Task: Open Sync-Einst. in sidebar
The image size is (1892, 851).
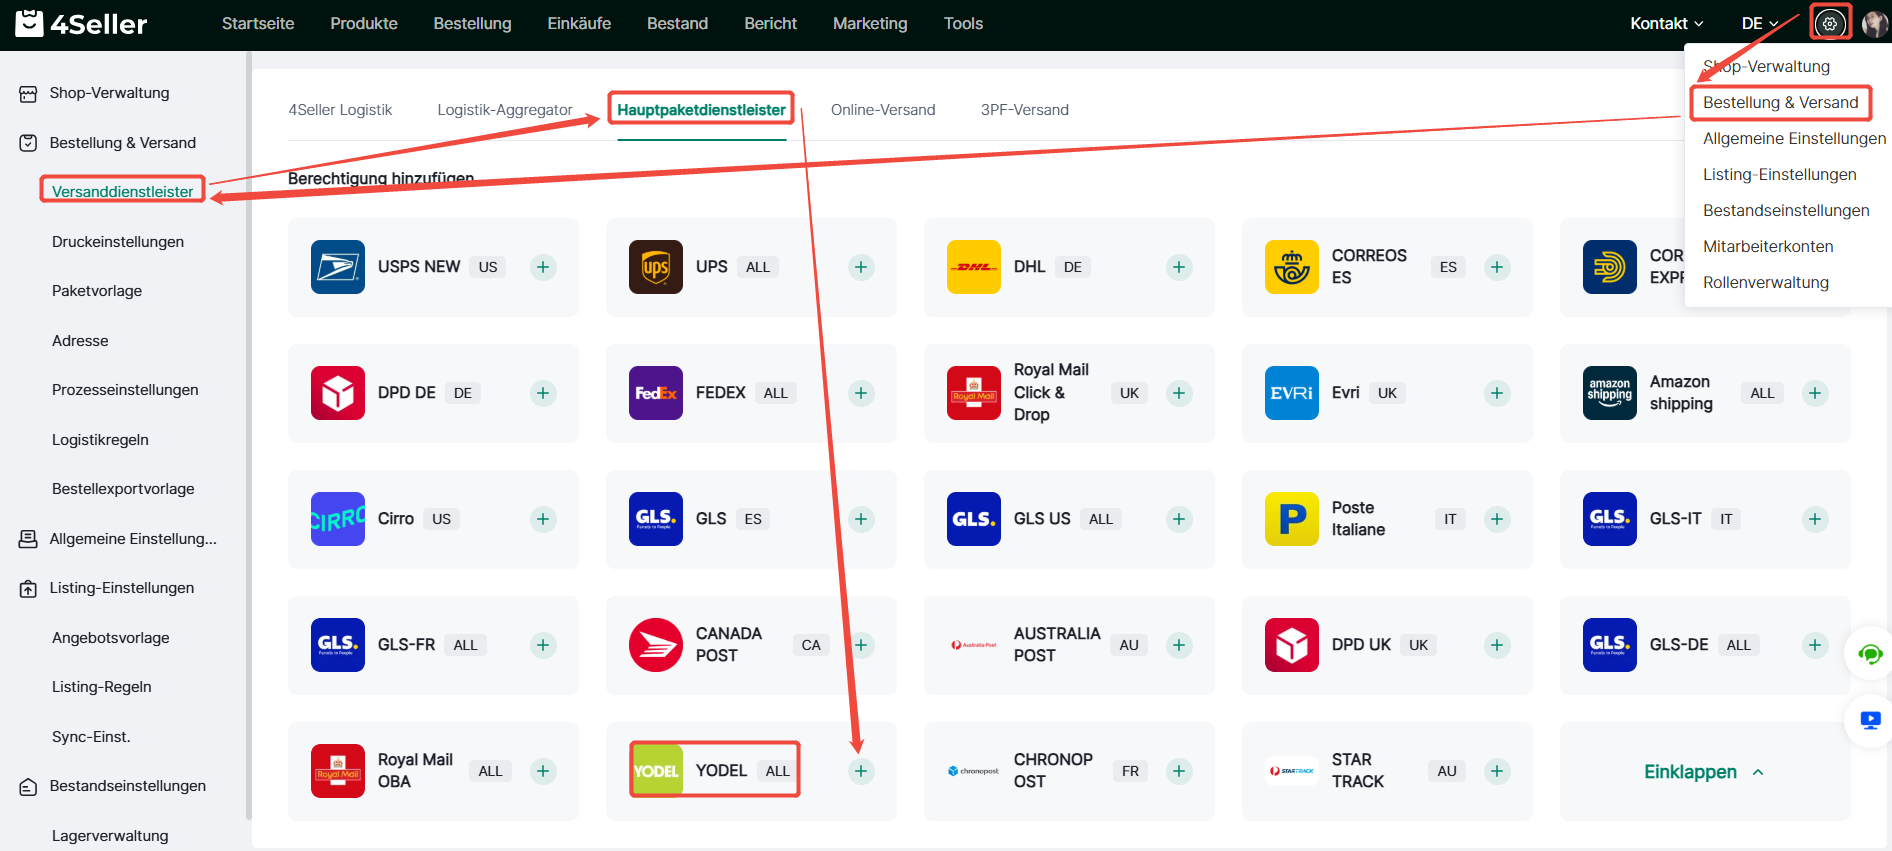Action: pyautogui.click(x=91, y=737)
